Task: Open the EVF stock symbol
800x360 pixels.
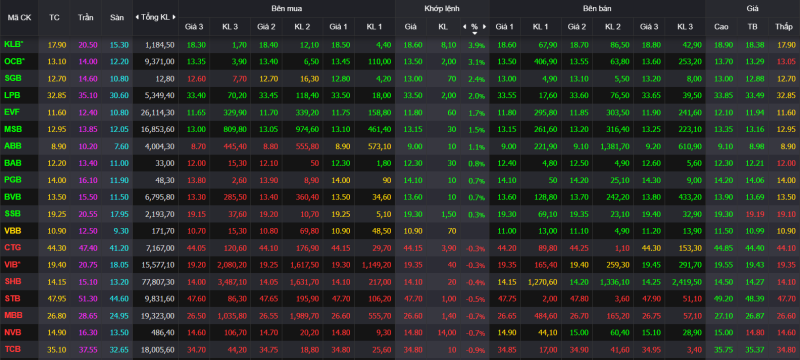Action: (12, 112)
